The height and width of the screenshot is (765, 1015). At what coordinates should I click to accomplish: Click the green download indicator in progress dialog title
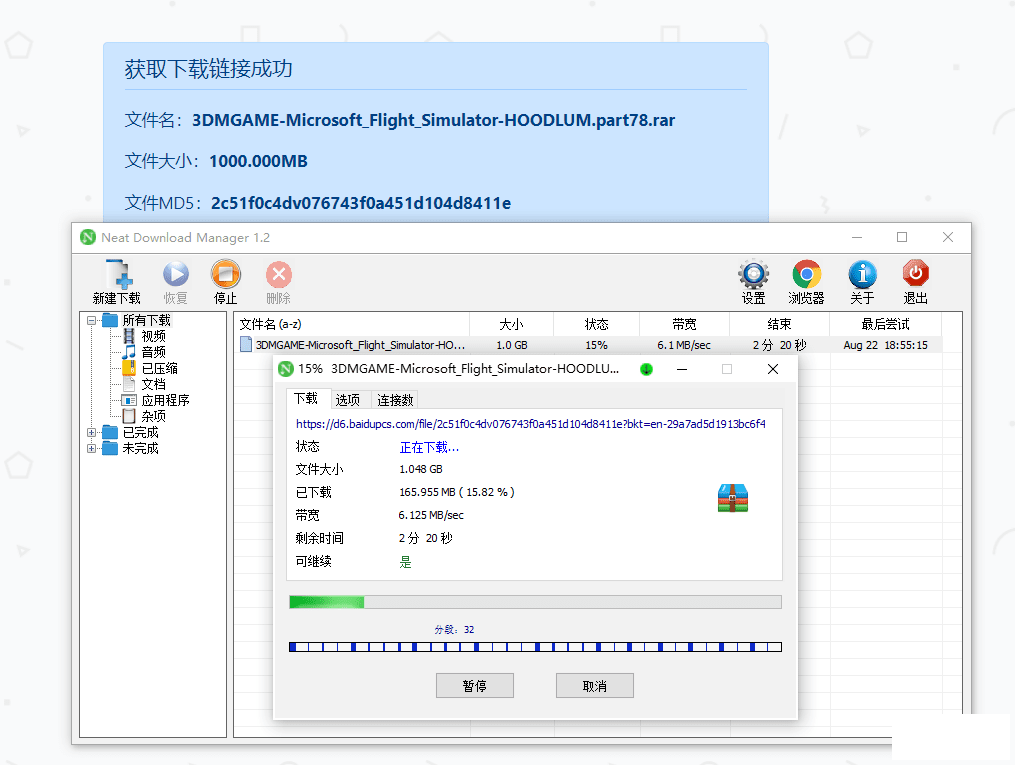pos(646,369)
